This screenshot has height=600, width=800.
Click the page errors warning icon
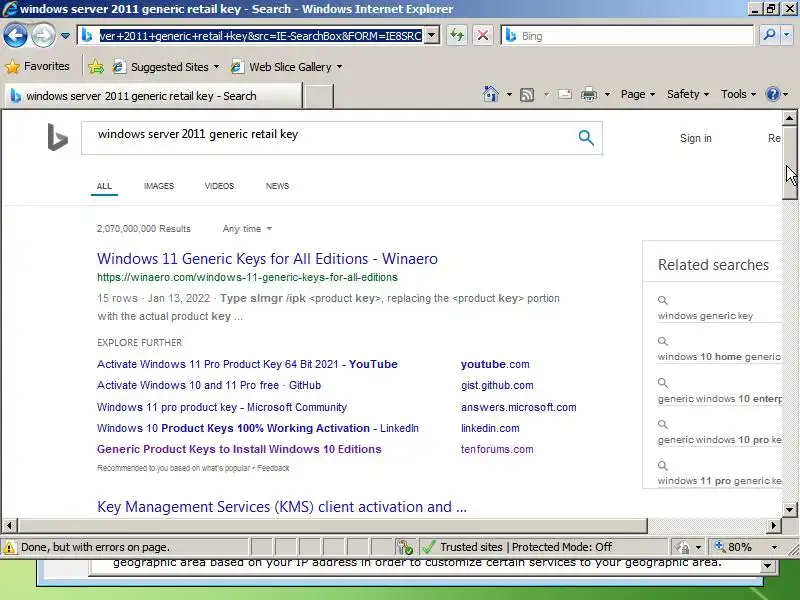(x=9, y=547)
